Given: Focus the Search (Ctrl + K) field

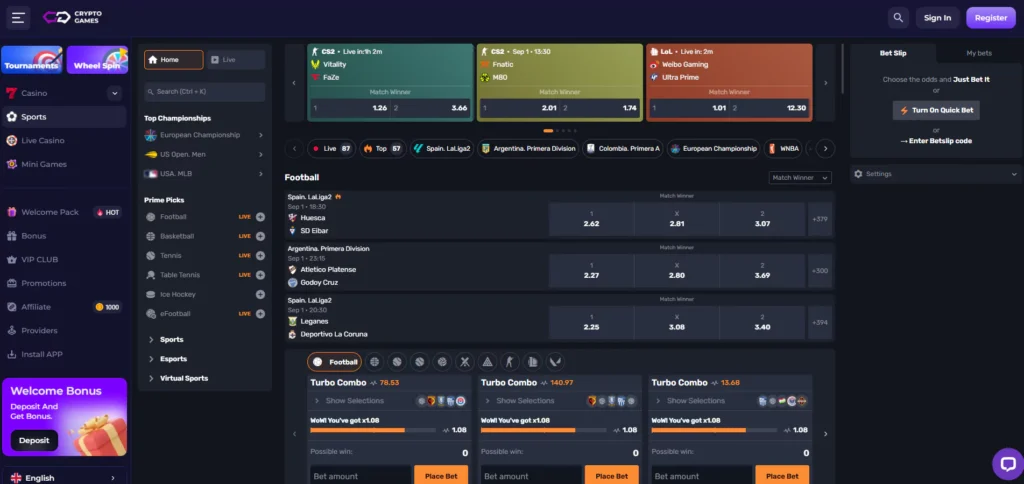Looking at the screenshot, I should coord(204,91).
